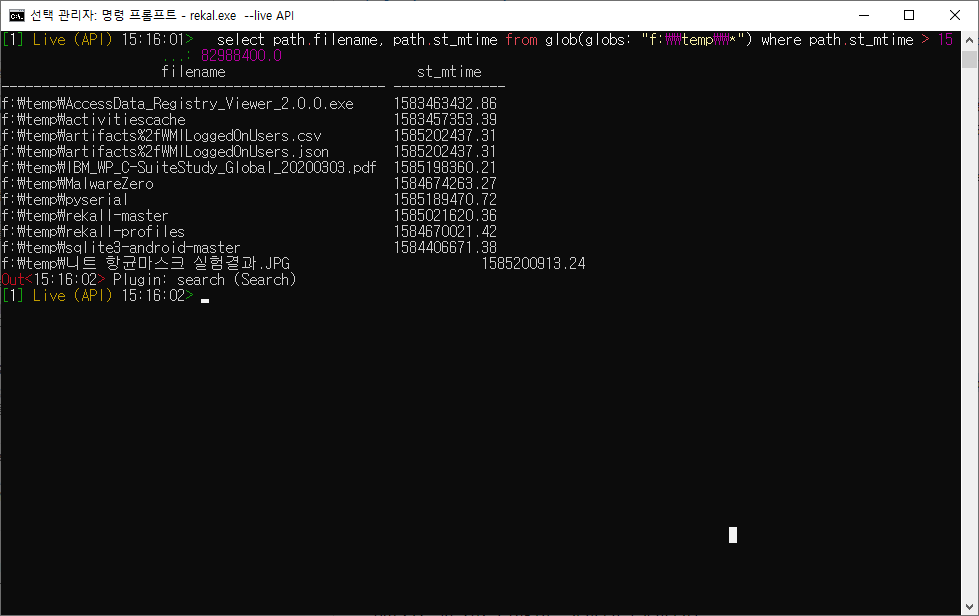
Task: Click the rekall-master path entry
Action: (x=85, y=216)
